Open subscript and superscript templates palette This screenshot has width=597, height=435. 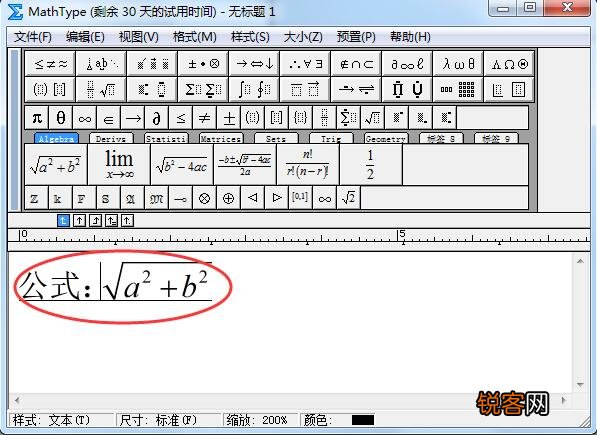pos(152,89)
